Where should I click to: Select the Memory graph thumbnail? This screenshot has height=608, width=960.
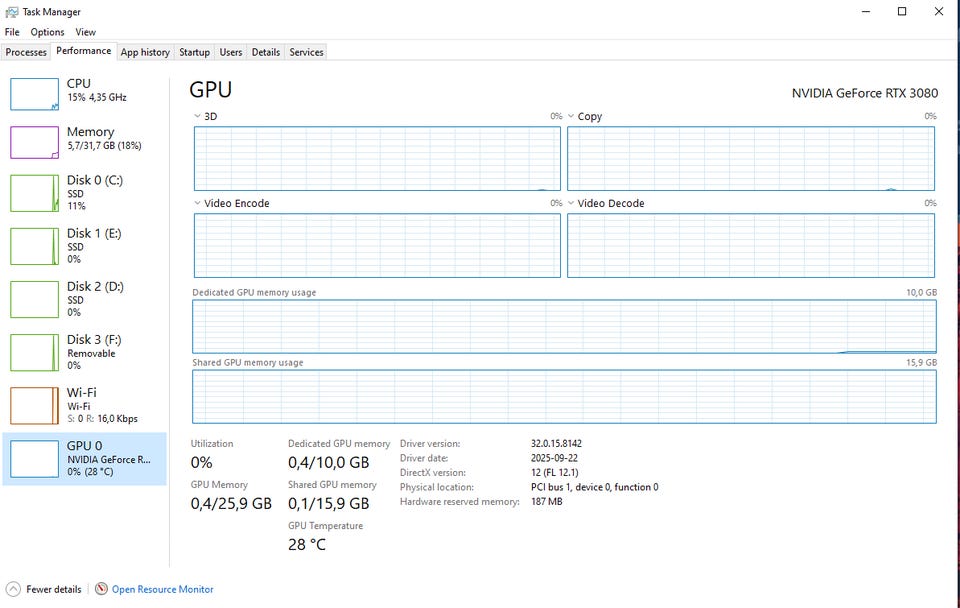[35, 142]
